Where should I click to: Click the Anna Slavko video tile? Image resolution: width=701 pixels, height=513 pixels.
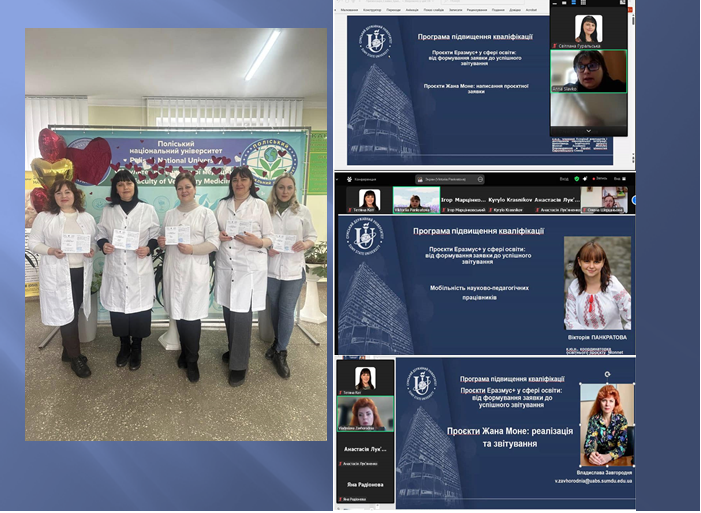click(589, 72)
